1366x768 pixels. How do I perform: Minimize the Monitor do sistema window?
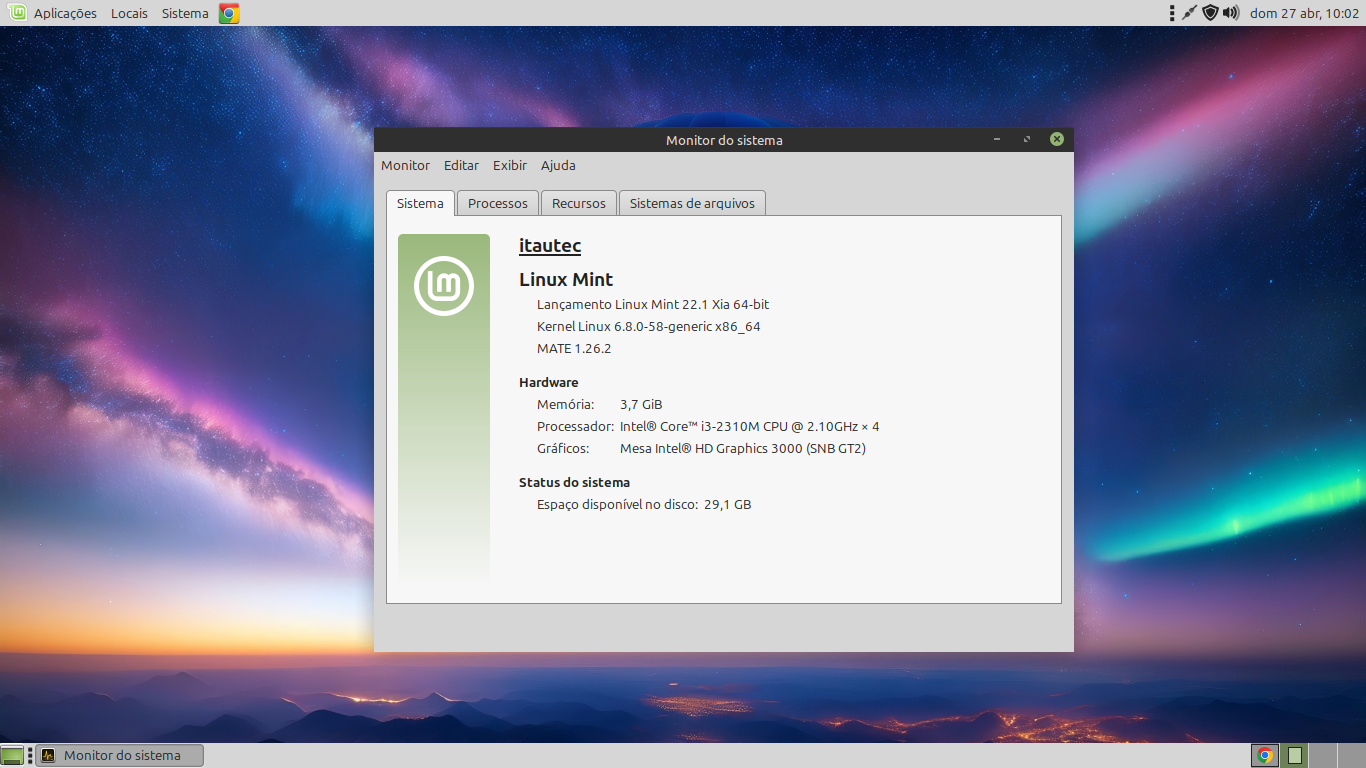pyautogui.click(x=997, y=139)
